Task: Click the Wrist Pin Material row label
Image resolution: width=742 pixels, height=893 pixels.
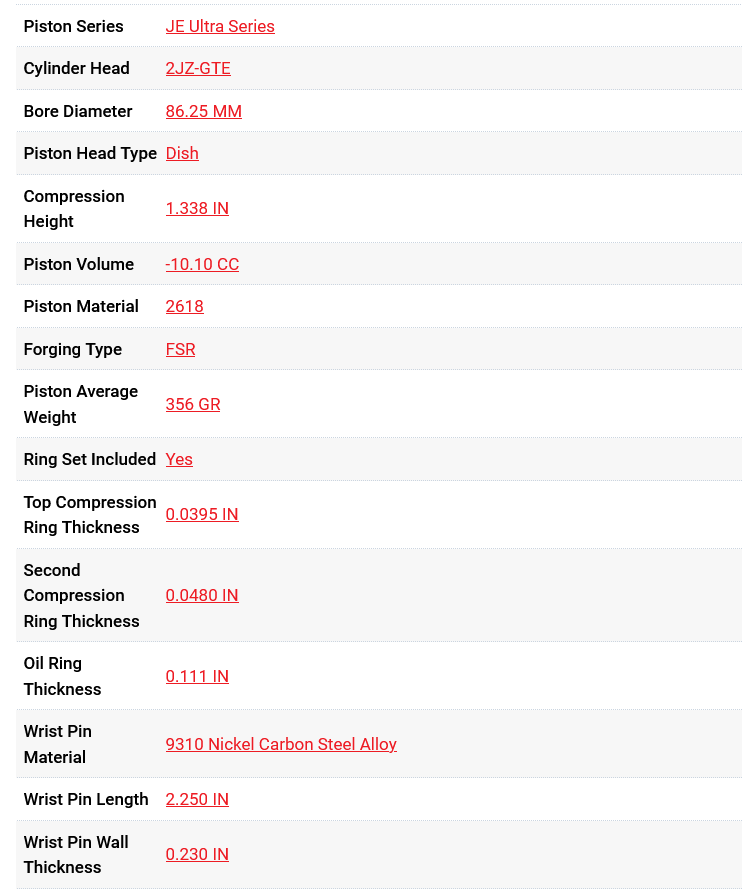Action: 58,744
